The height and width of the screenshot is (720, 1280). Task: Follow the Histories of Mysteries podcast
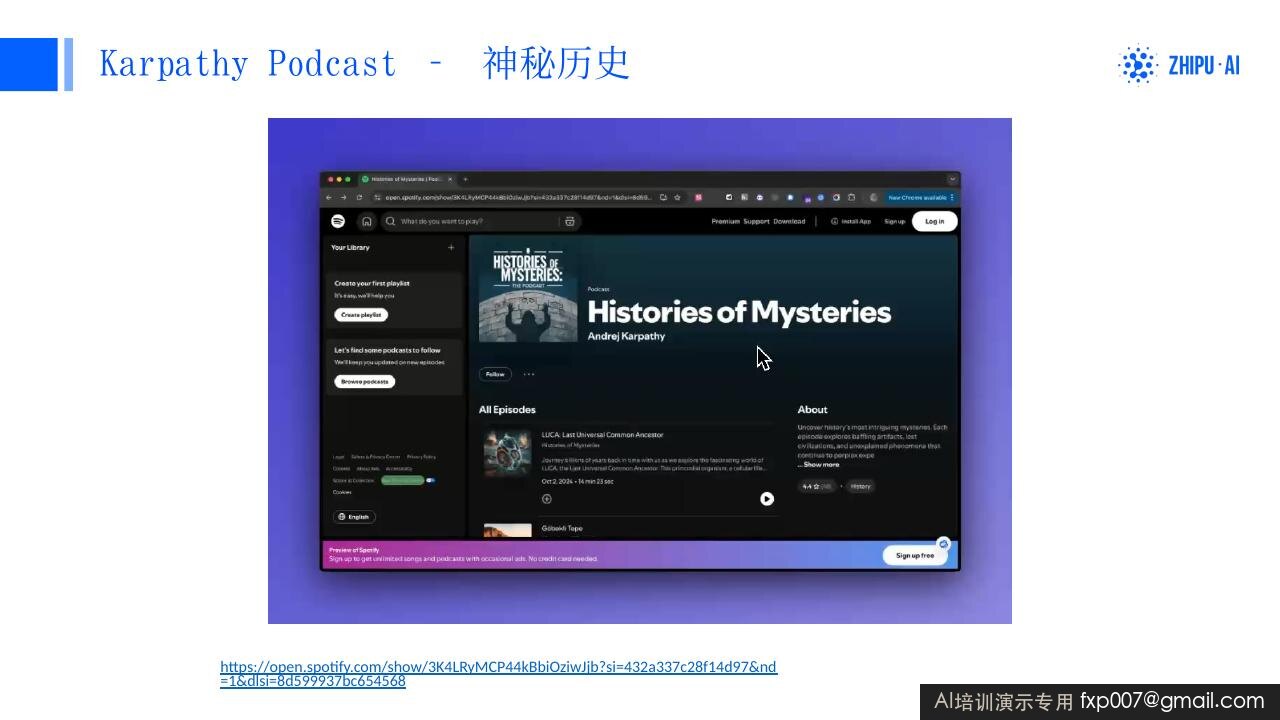pyautogui.click(x=495, y=374)
